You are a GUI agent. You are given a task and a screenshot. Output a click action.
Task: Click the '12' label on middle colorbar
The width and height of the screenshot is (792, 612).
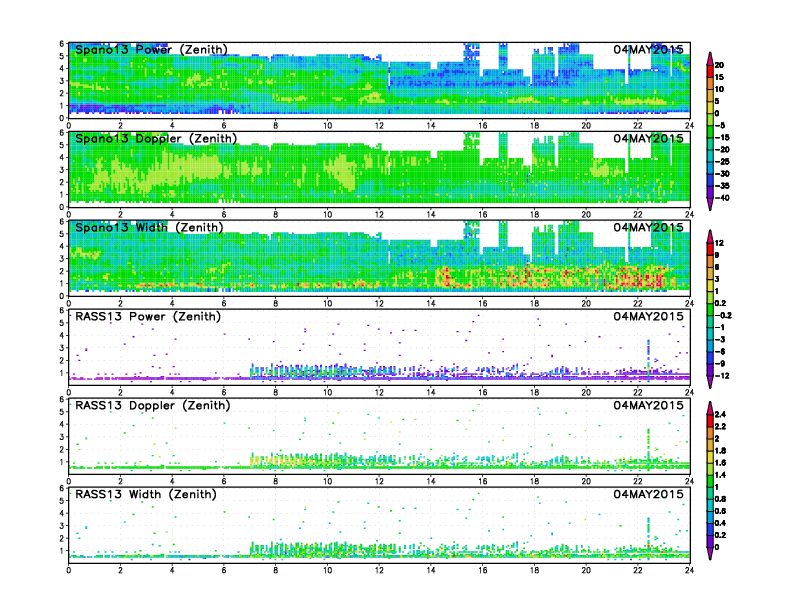(719, 243)
